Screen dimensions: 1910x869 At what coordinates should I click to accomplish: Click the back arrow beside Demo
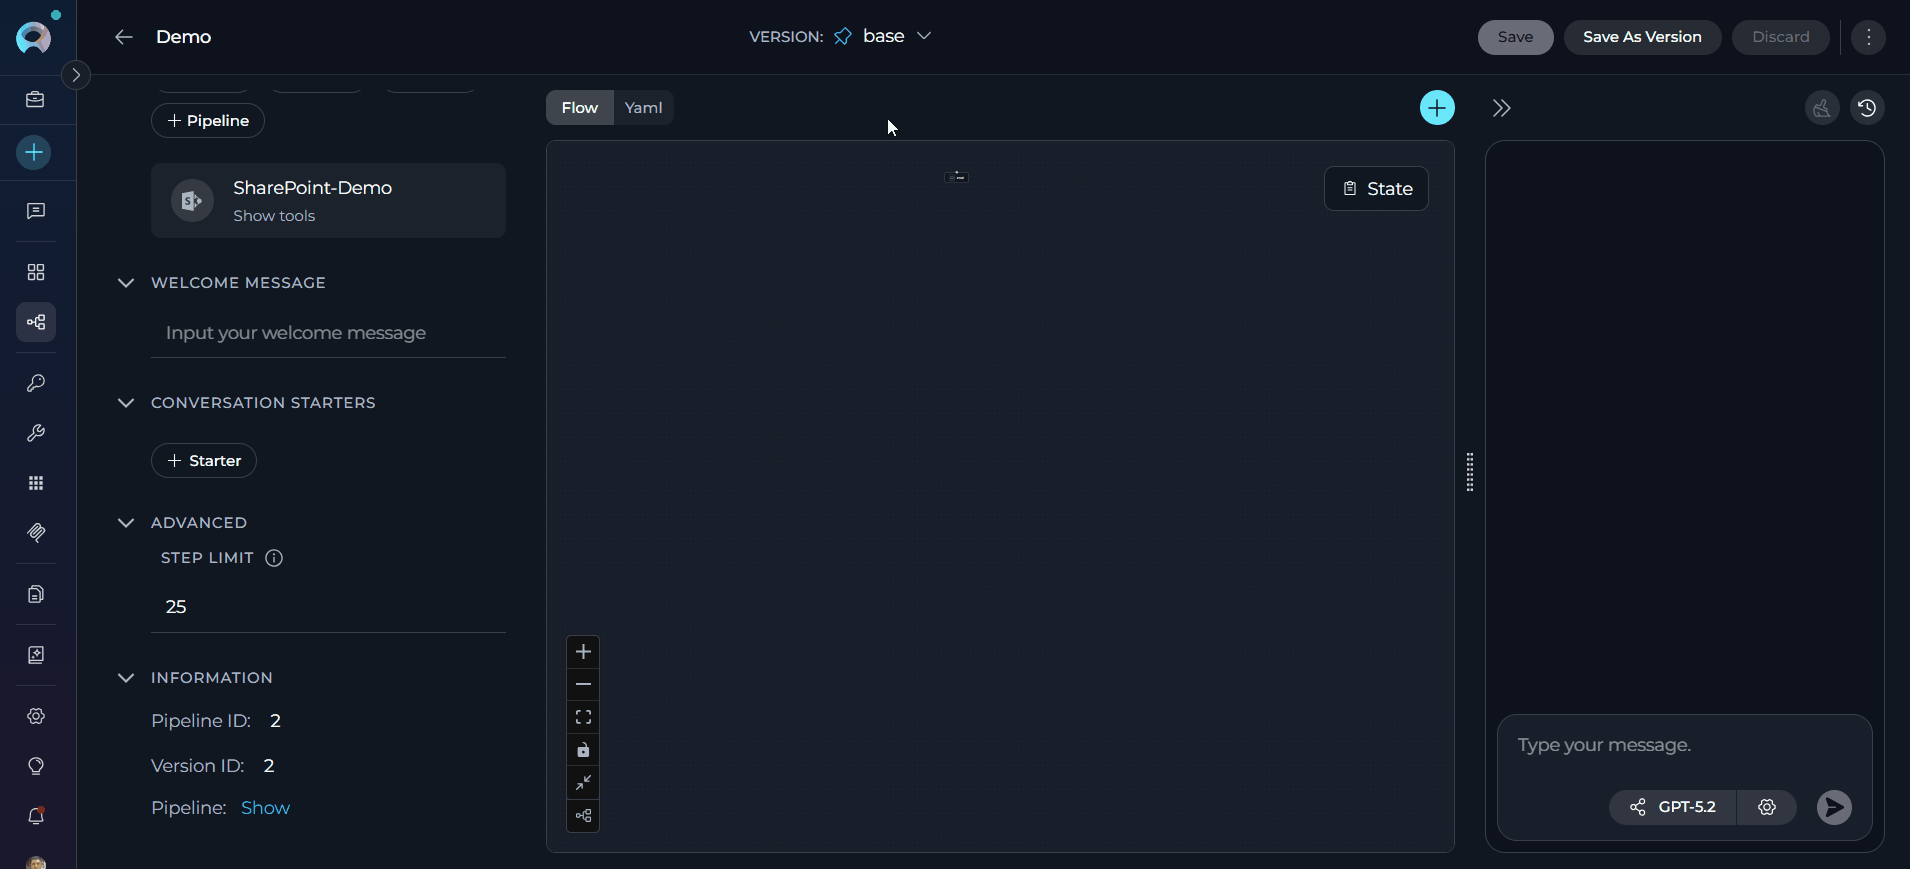tap(124, 37)
